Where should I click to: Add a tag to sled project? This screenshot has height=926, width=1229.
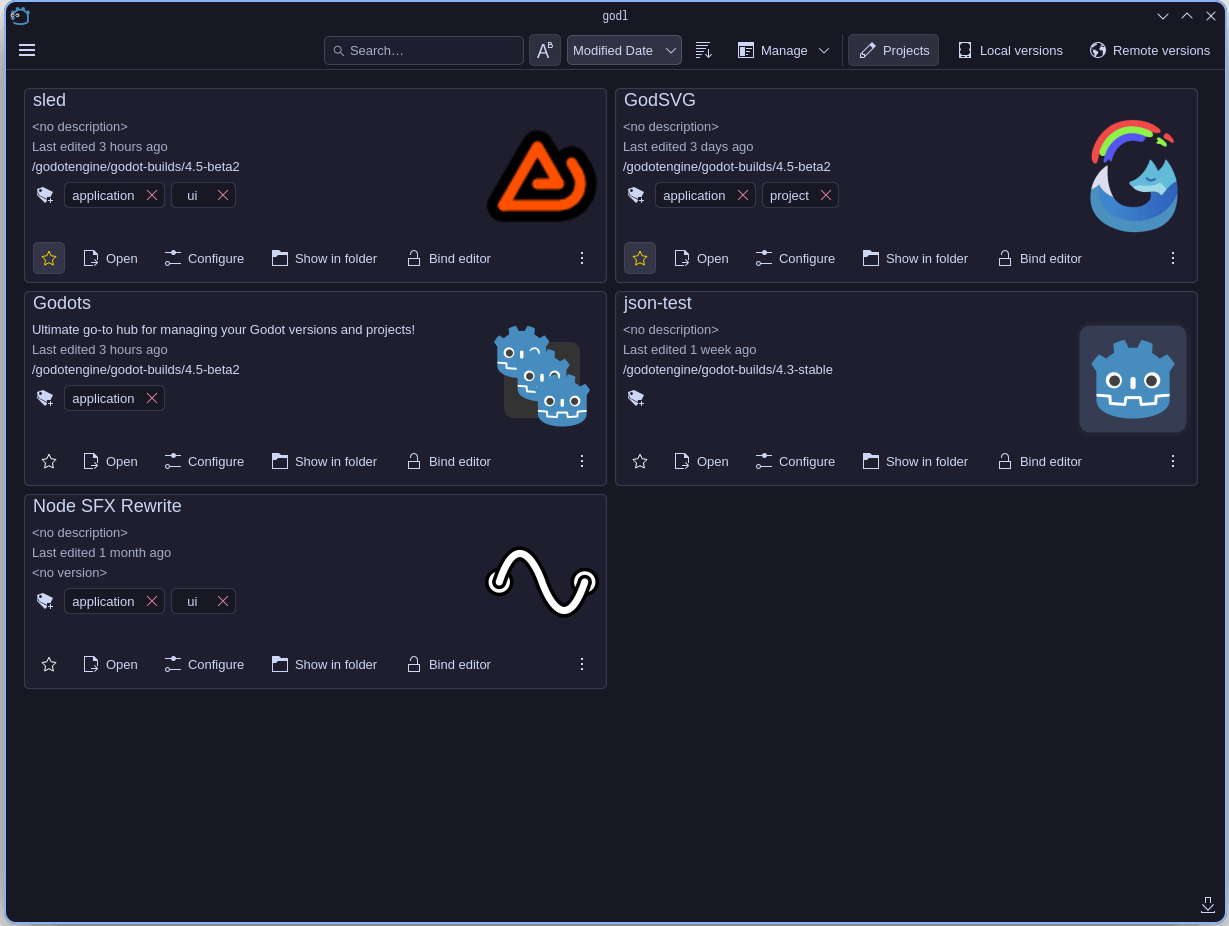(45, 195)
